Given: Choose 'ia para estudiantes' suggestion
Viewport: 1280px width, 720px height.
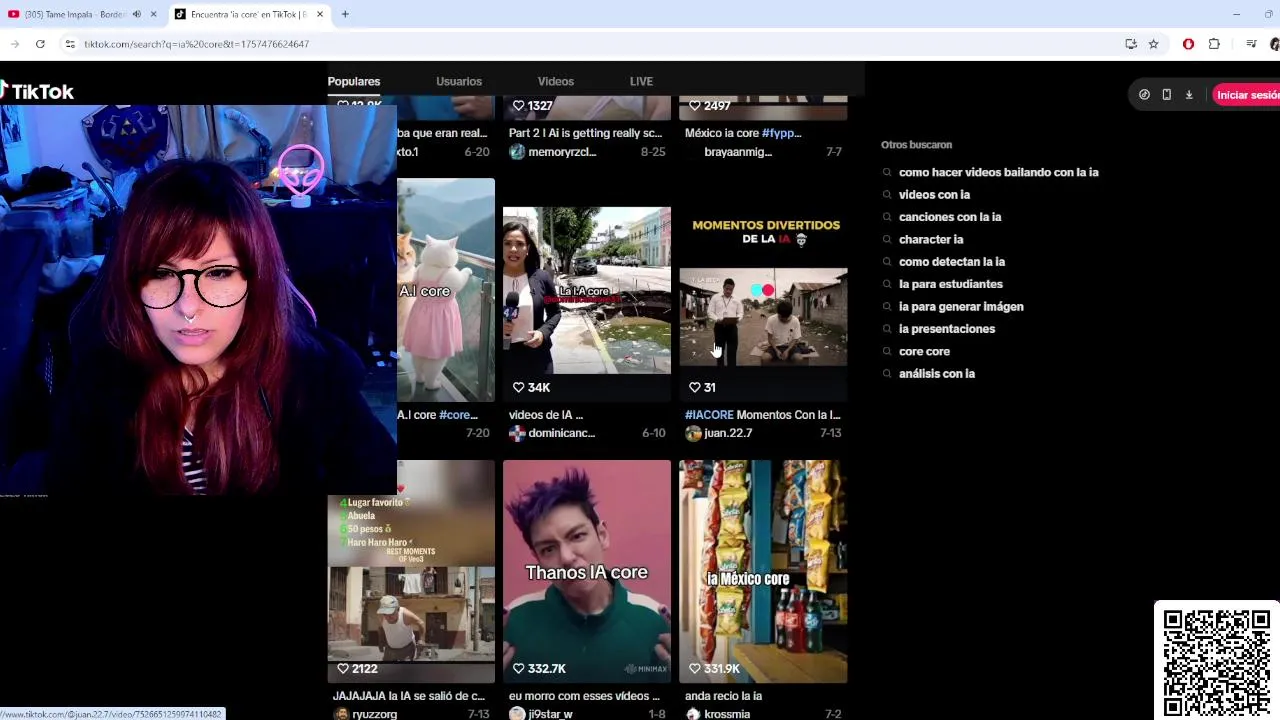Looking at the screenshot, I should [951, 284].
